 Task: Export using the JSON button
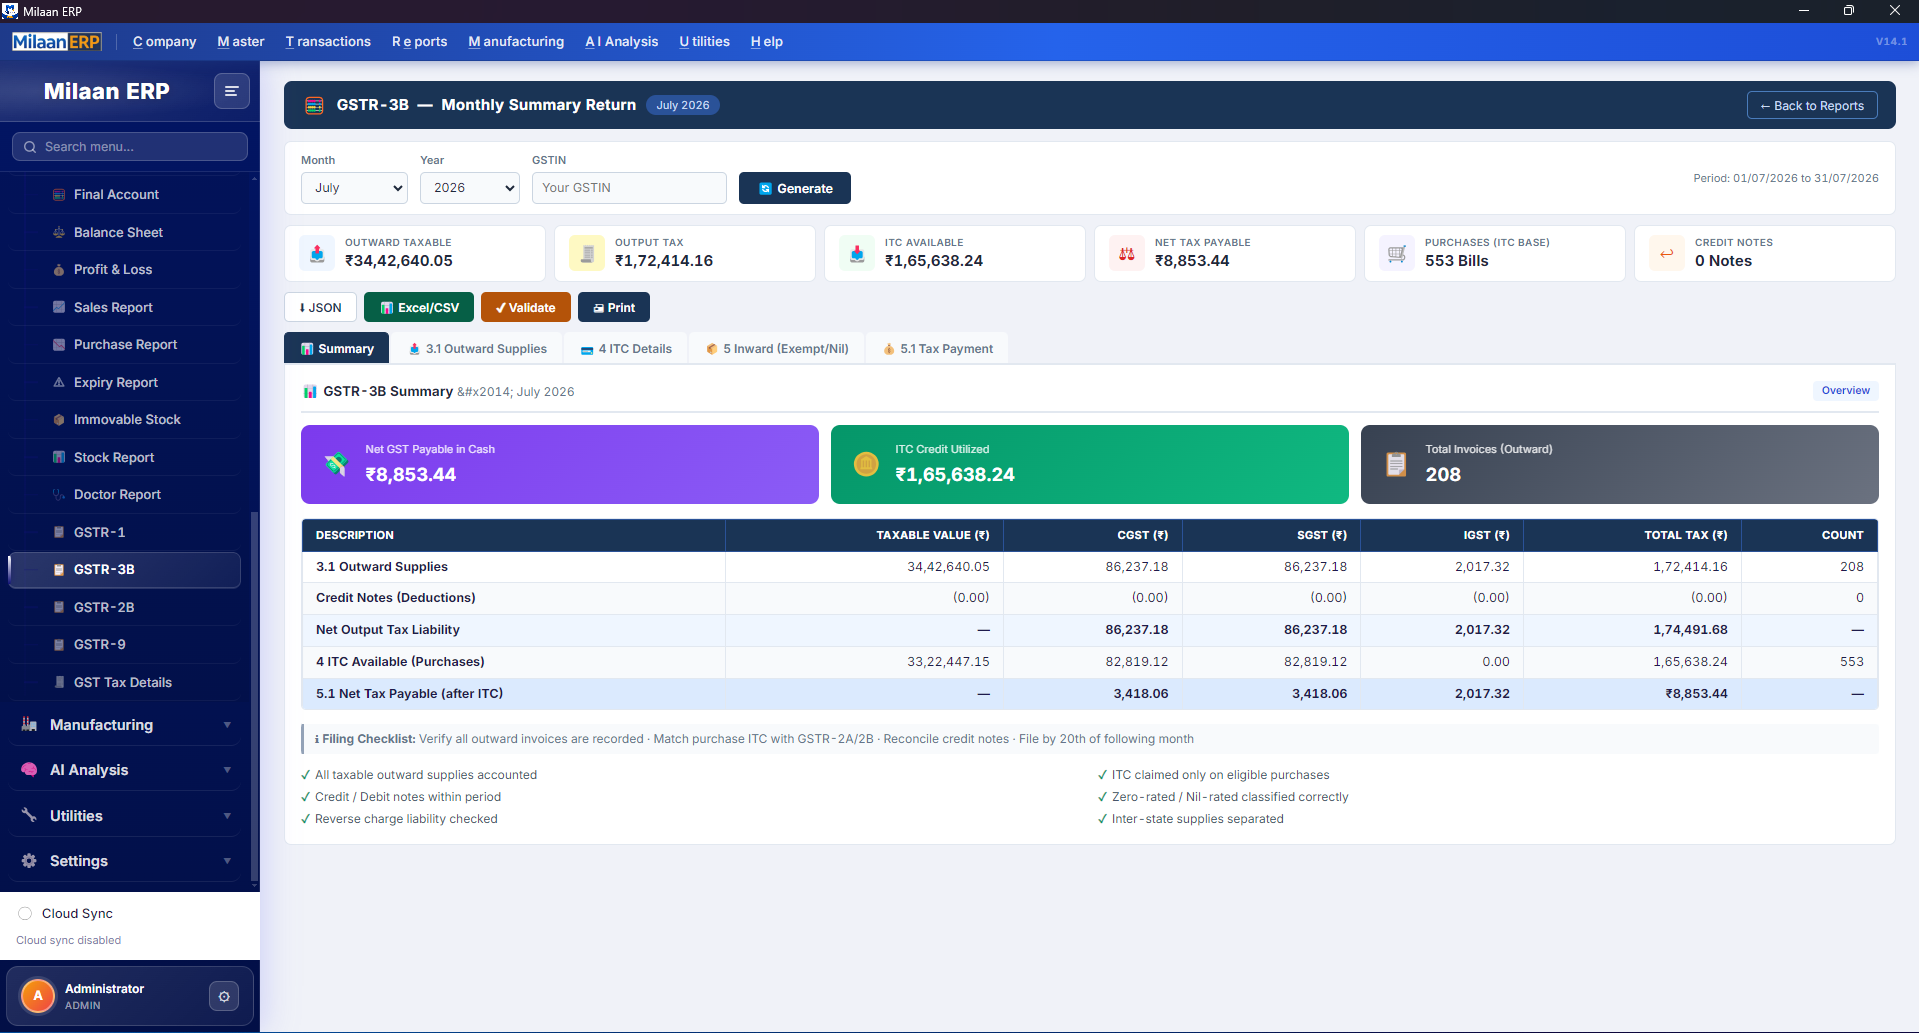(320, 308)
